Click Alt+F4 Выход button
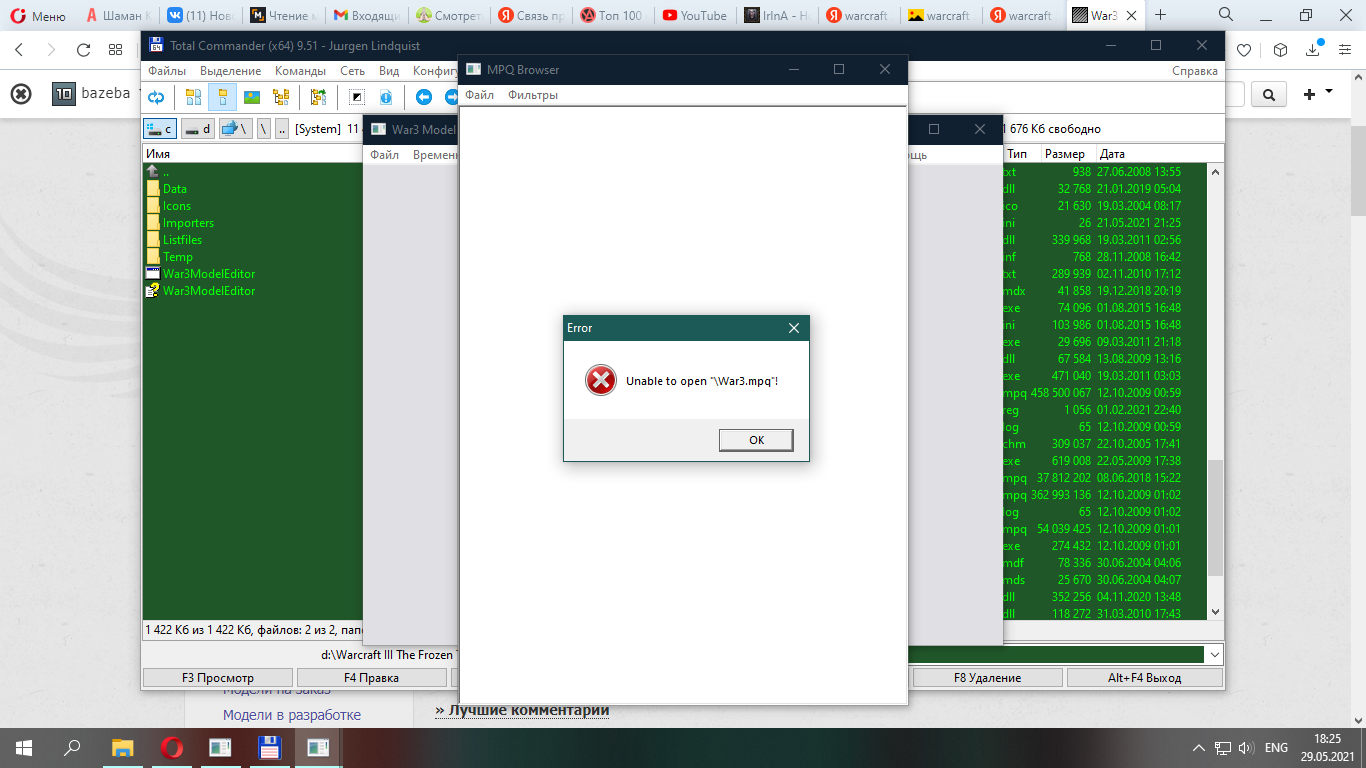 coord(1144,678)
